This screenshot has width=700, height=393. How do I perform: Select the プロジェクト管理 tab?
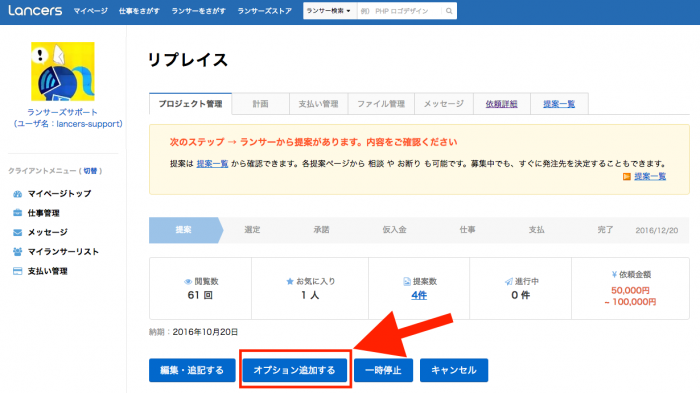click(x=191, y=104)
